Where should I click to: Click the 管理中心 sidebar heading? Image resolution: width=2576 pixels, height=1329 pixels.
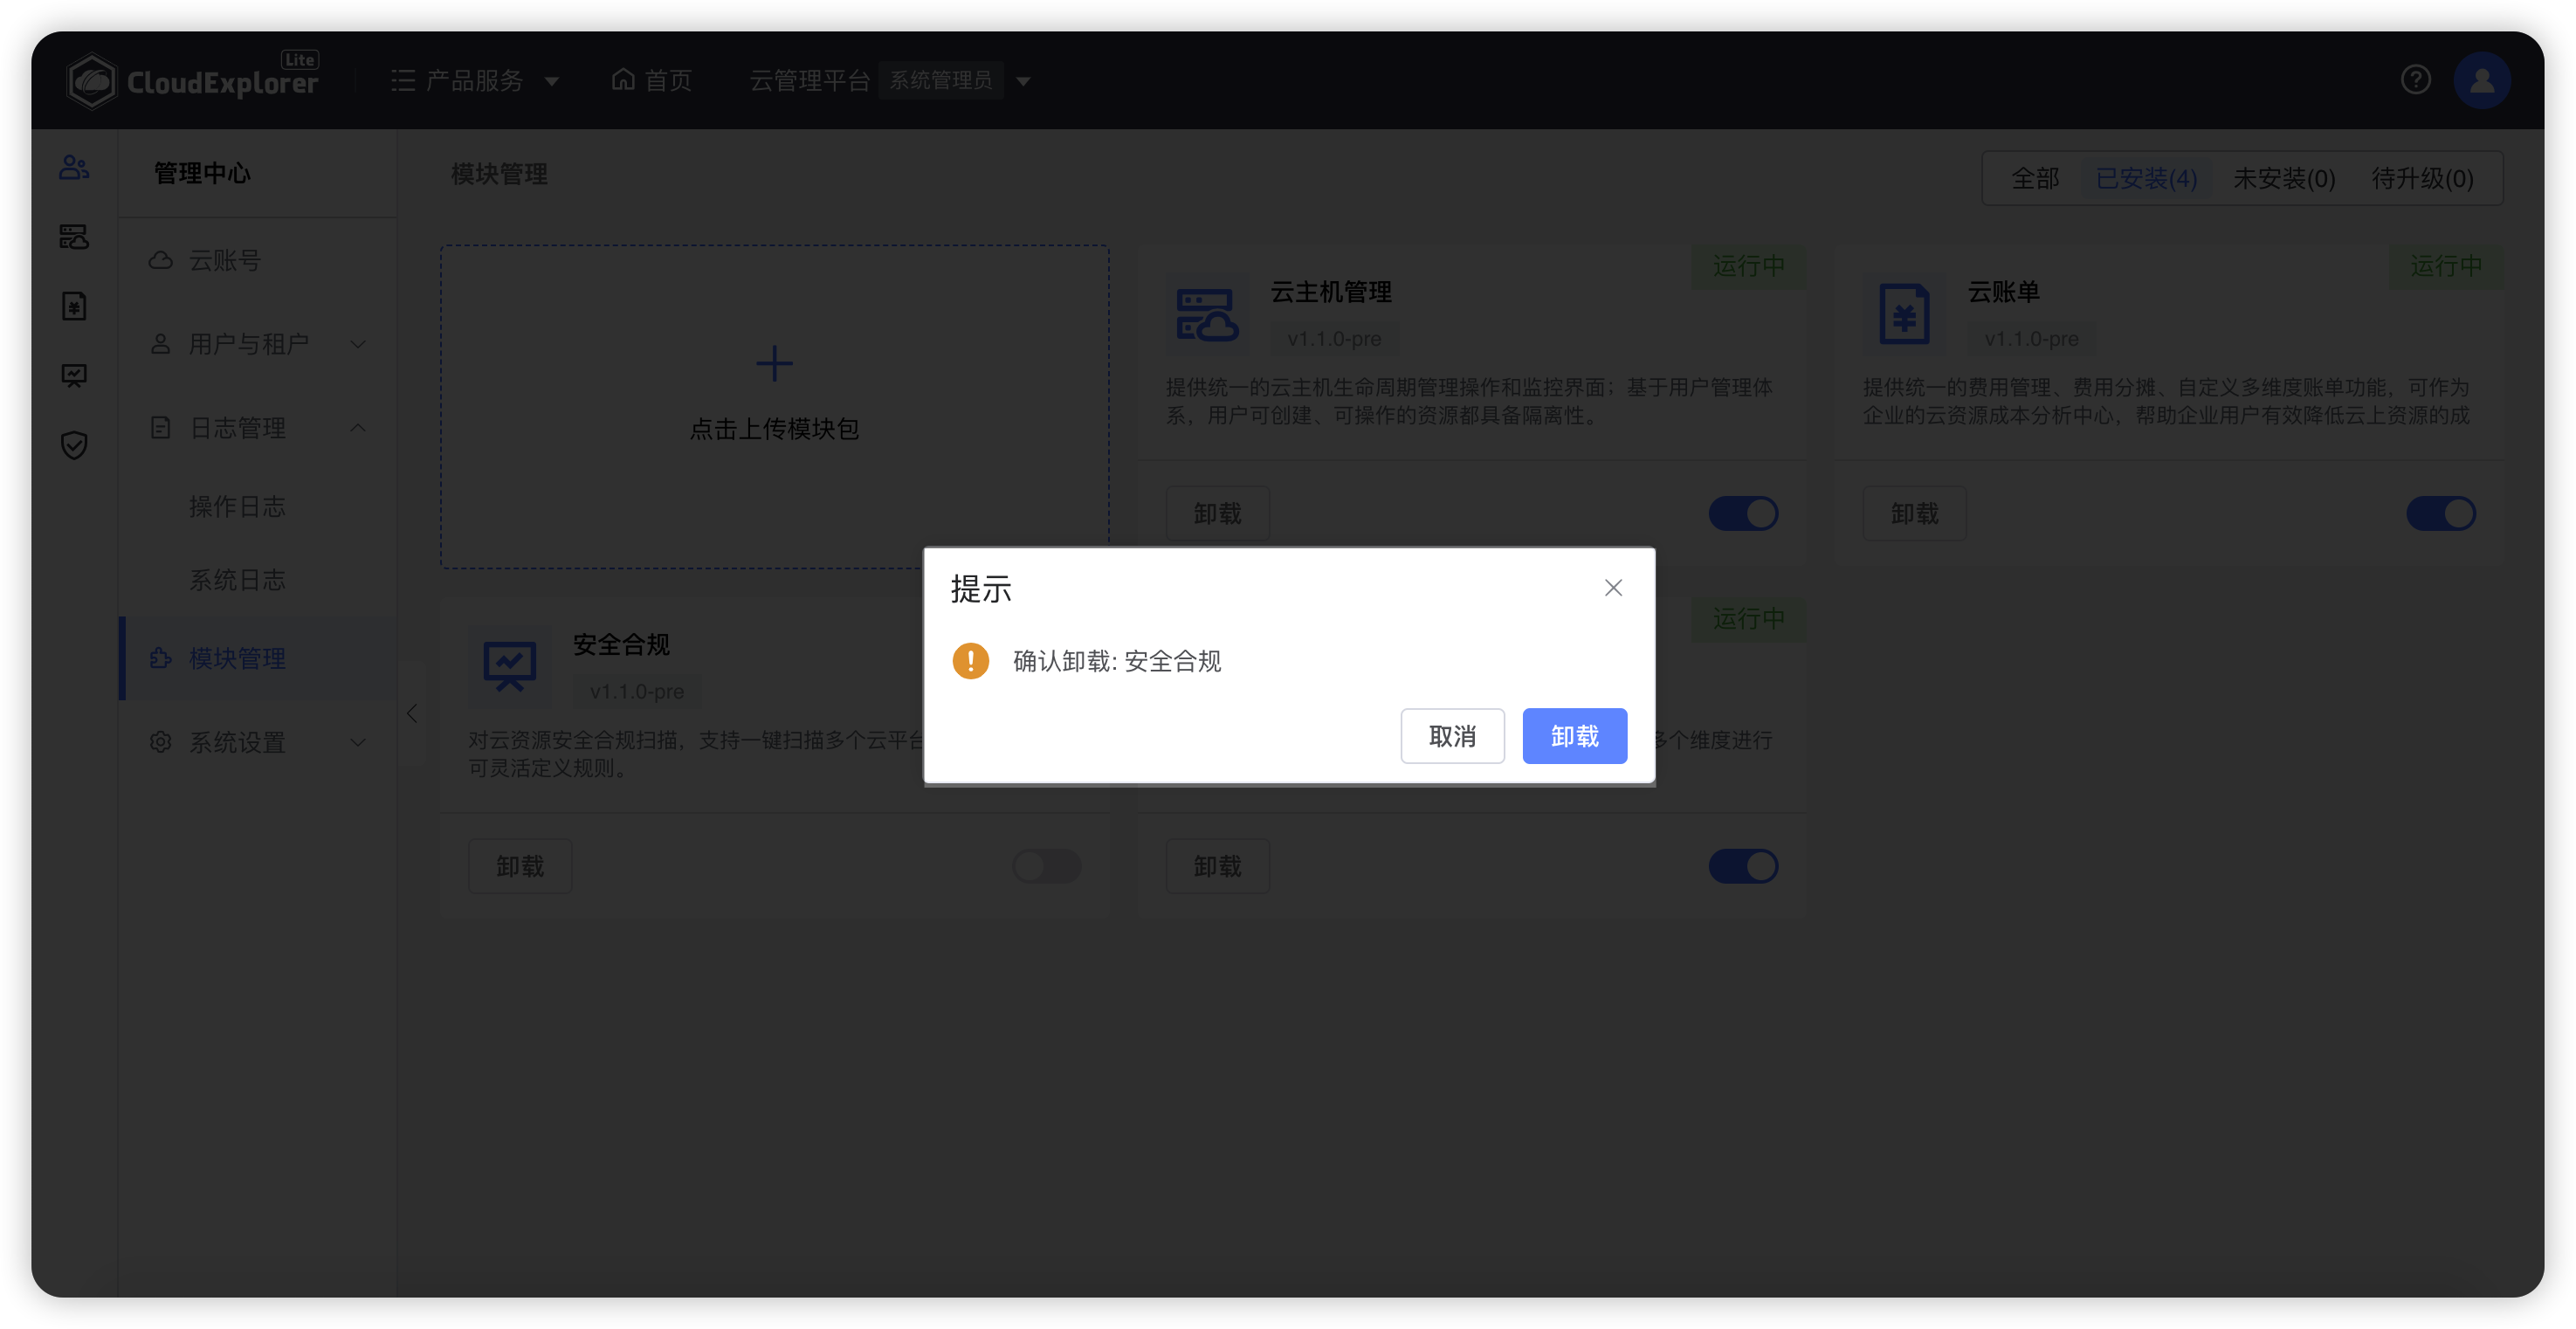201,173
